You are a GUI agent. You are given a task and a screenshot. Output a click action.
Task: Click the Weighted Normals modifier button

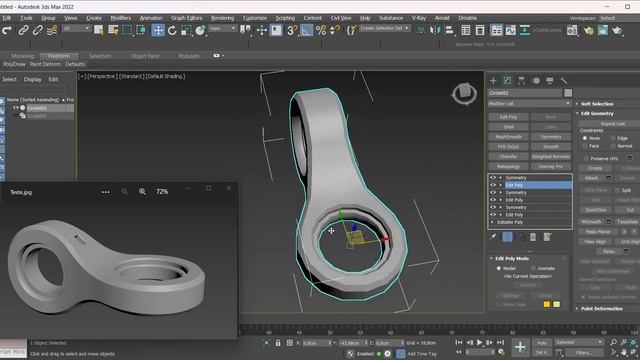(551, 156)
